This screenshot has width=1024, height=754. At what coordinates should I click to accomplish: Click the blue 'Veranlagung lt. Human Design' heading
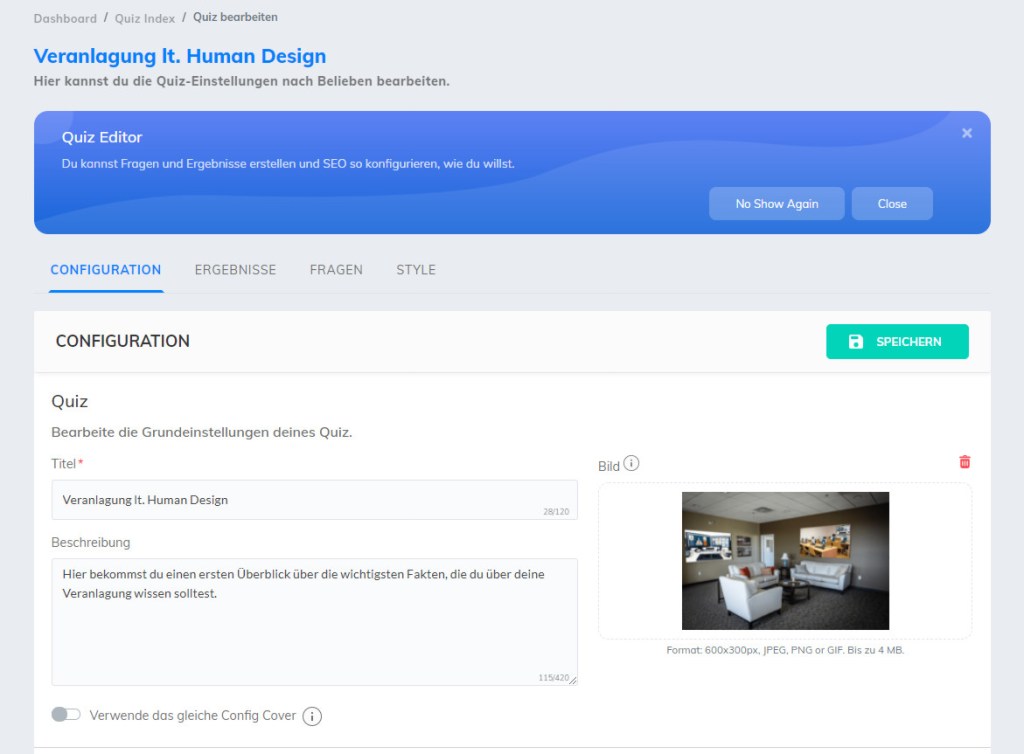pos(180,56)
